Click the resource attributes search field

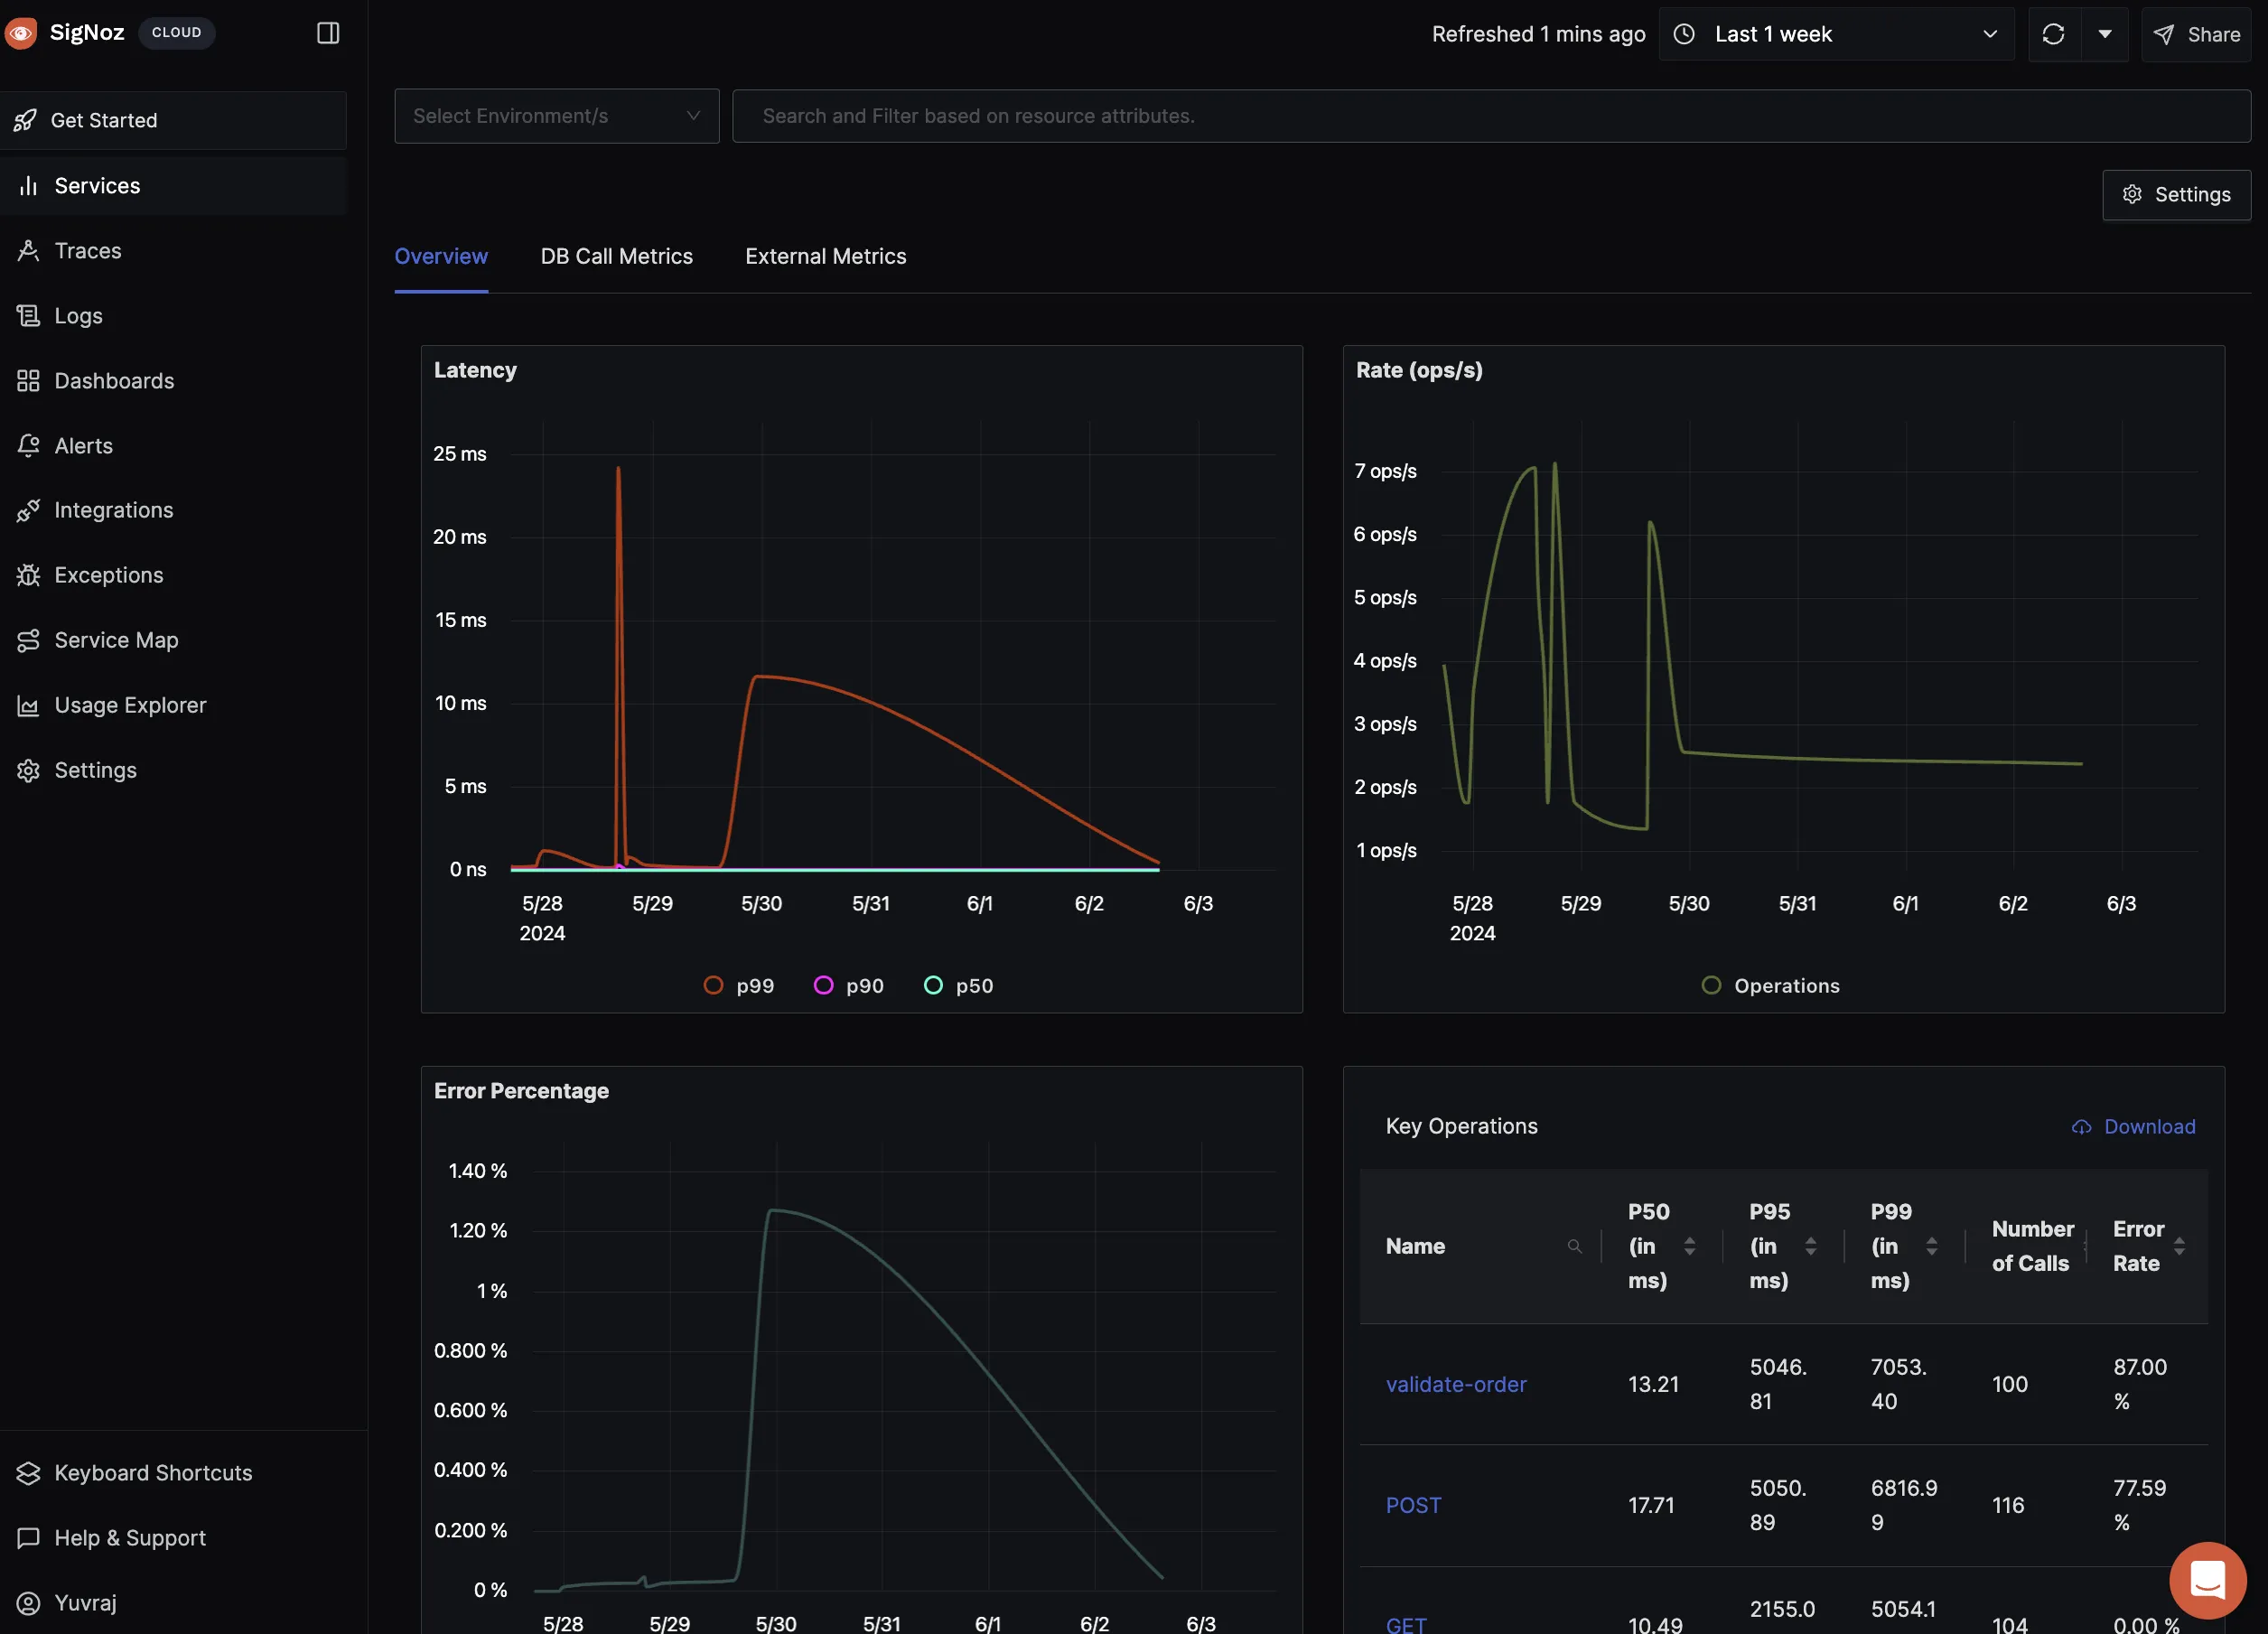pos(1490,116)
